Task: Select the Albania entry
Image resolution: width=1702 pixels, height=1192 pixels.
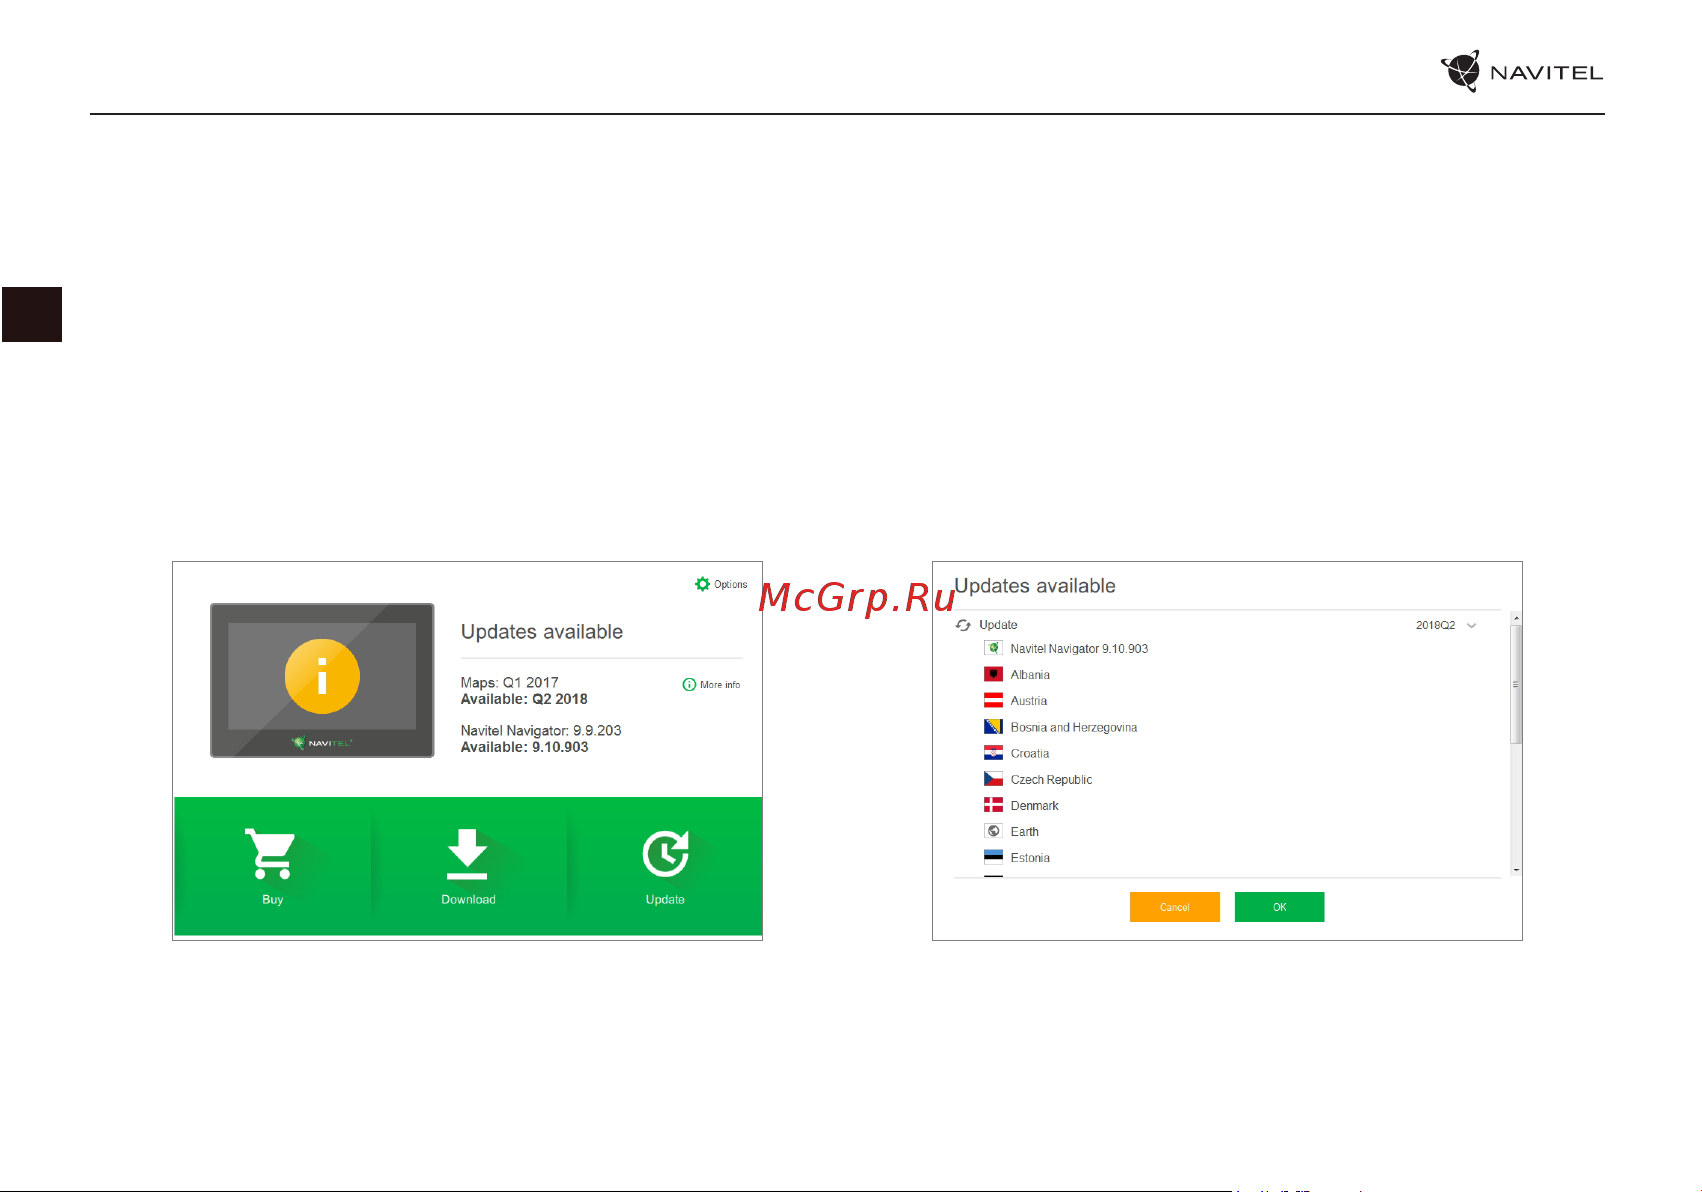Action: pos(1030,675)
